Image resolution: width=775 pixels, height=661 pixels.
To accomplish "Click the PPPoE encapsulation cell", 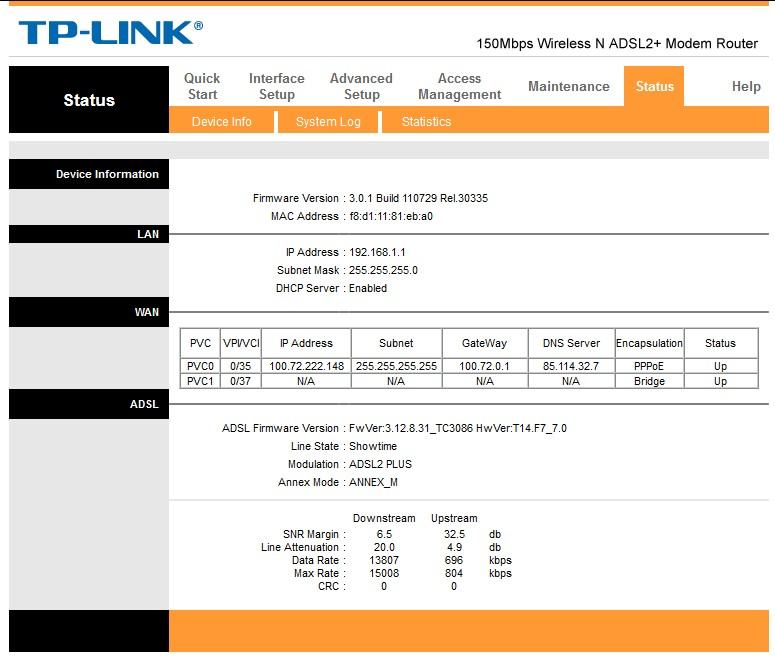I will point(649,366).
